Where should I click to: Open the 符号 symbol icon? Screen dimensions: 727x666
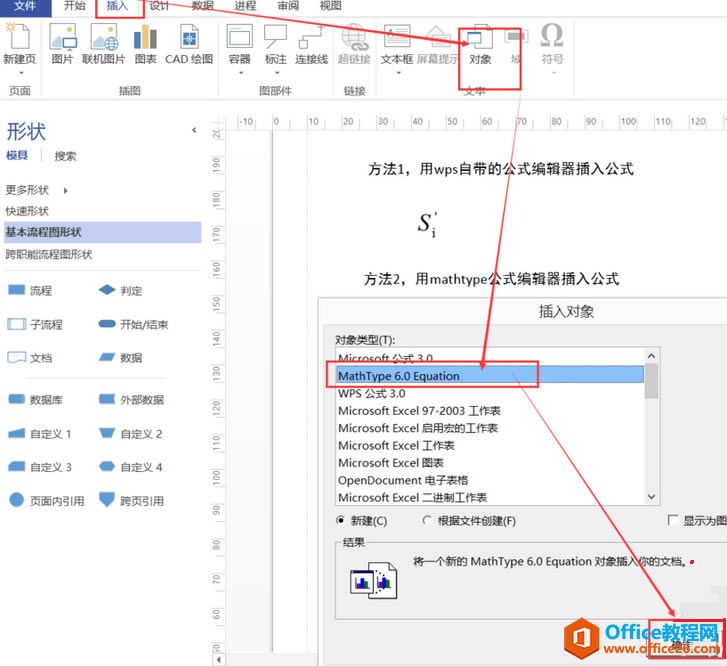(552, 36)
